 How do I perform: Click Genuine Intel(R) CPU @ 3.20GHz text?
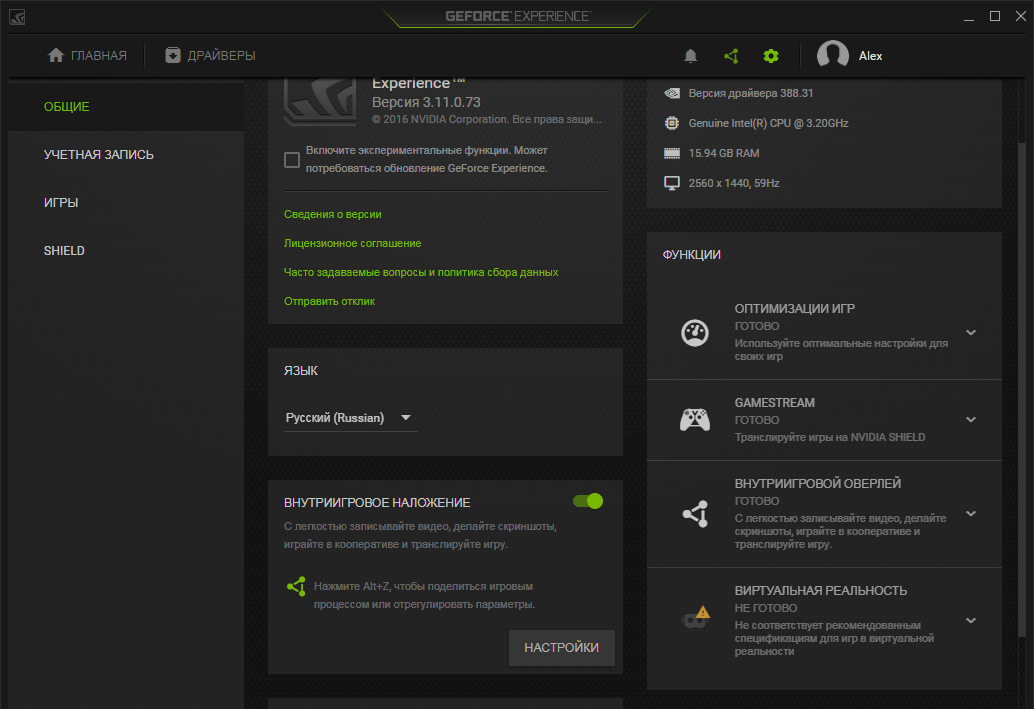[768, 123]
